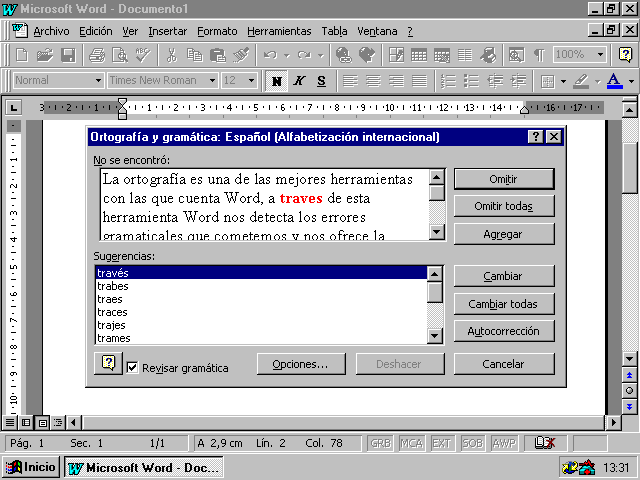Open the Archivo menu
The width and height of the screenshot is (640, 480).
pyautogui.click(x=51, y=31)
